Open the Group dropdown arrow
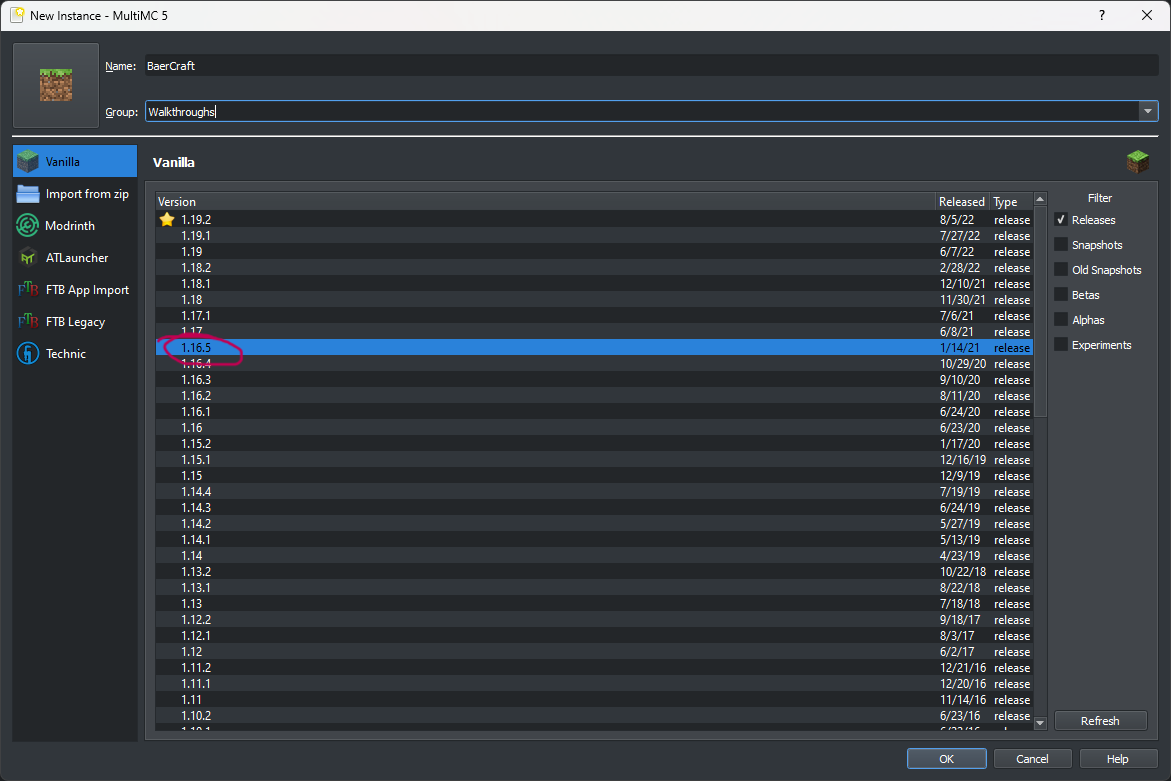The image size is (1171, 781). [1148, 111]
